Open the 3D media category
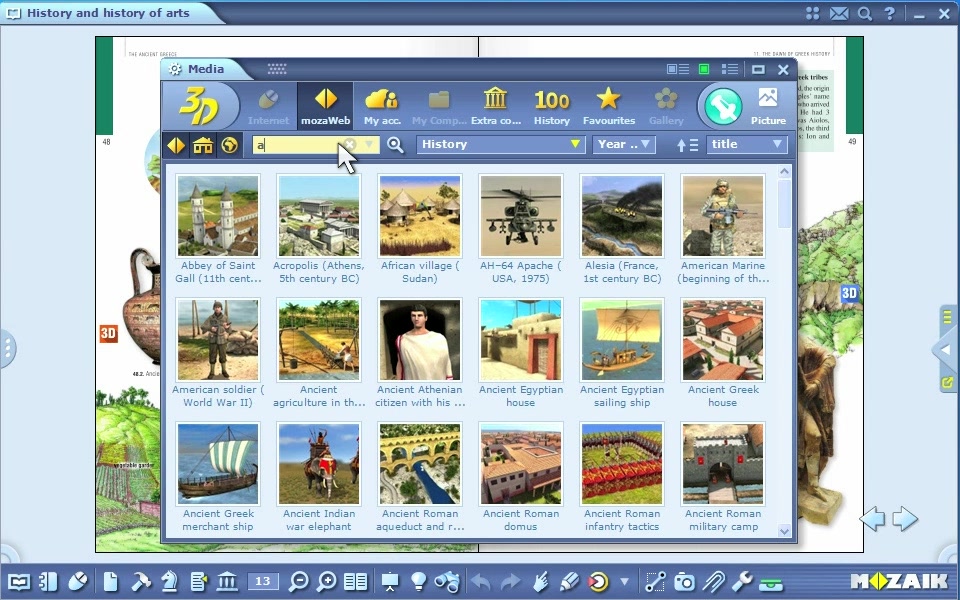960x600 pixels. pyautogui.click(x=199, y=105)
